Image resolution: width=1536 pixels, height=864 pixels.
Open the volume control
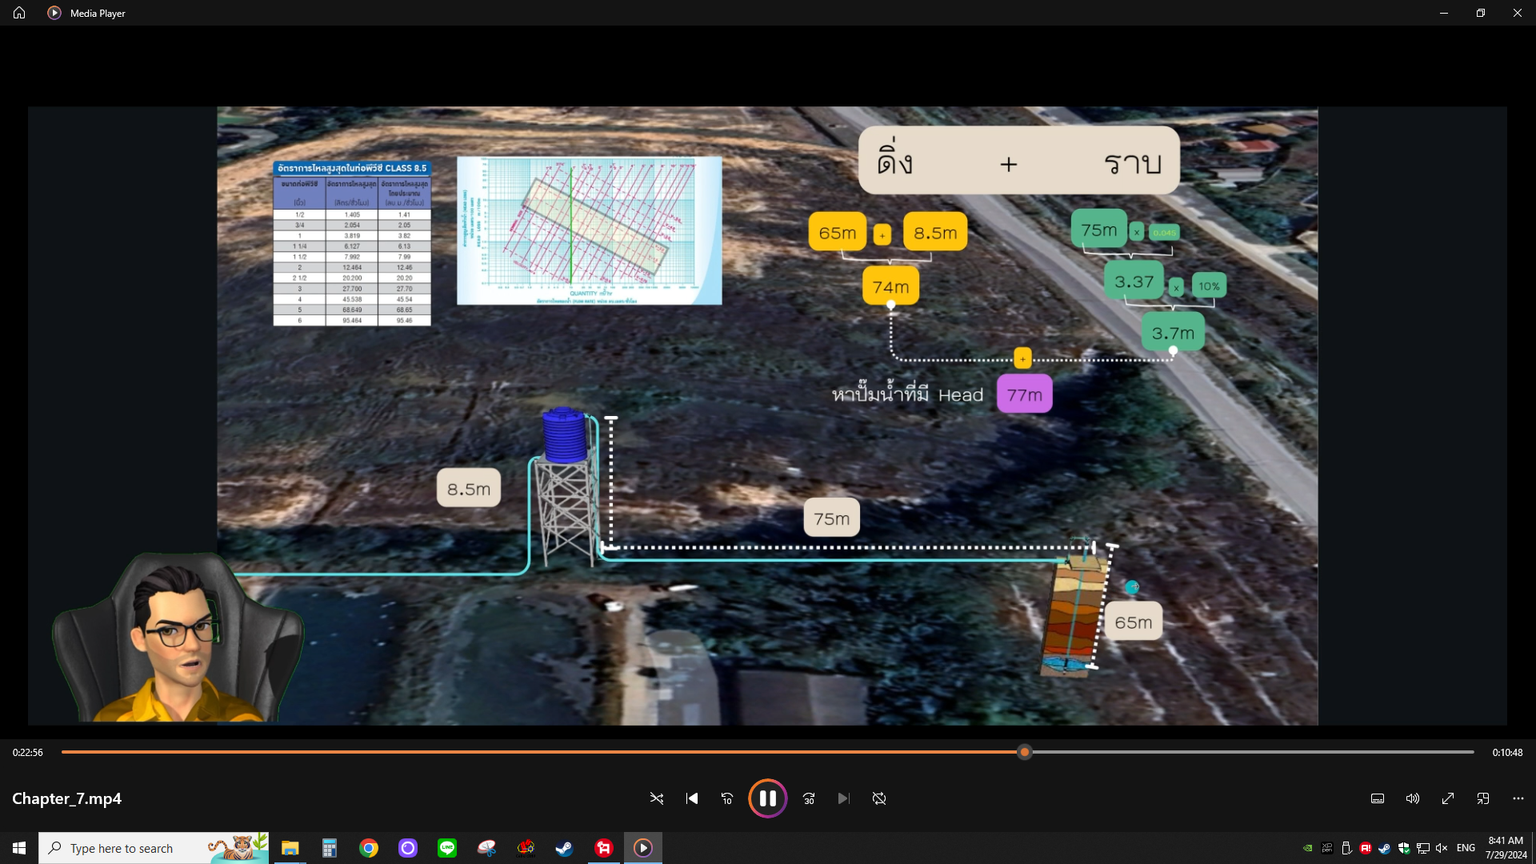(1412, 798)
